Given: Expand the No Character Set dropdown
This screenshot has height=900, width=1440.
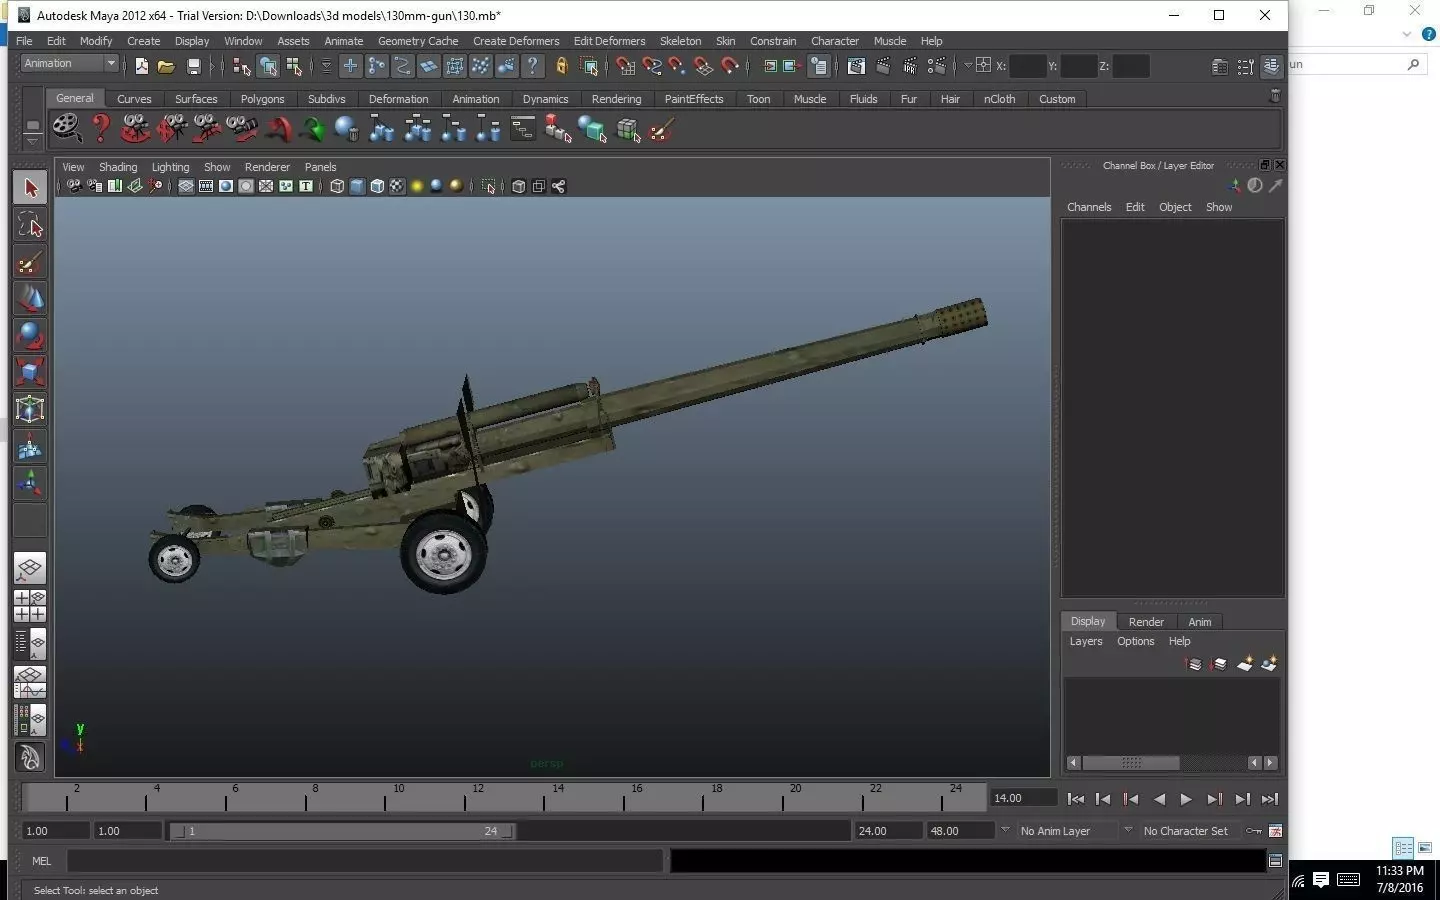Looking at the screenshot, I should click(1128, 830).
